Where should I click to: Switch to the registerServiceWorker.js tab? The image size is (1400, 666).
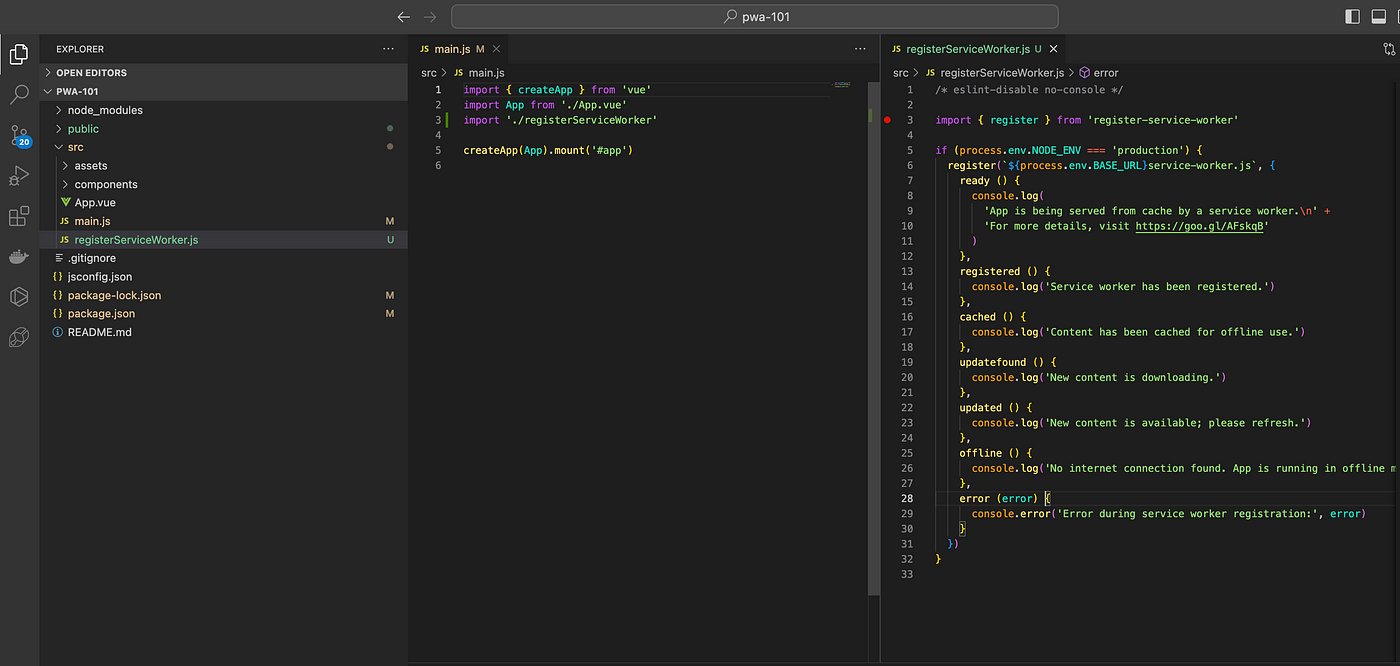(x=967, y=49)
